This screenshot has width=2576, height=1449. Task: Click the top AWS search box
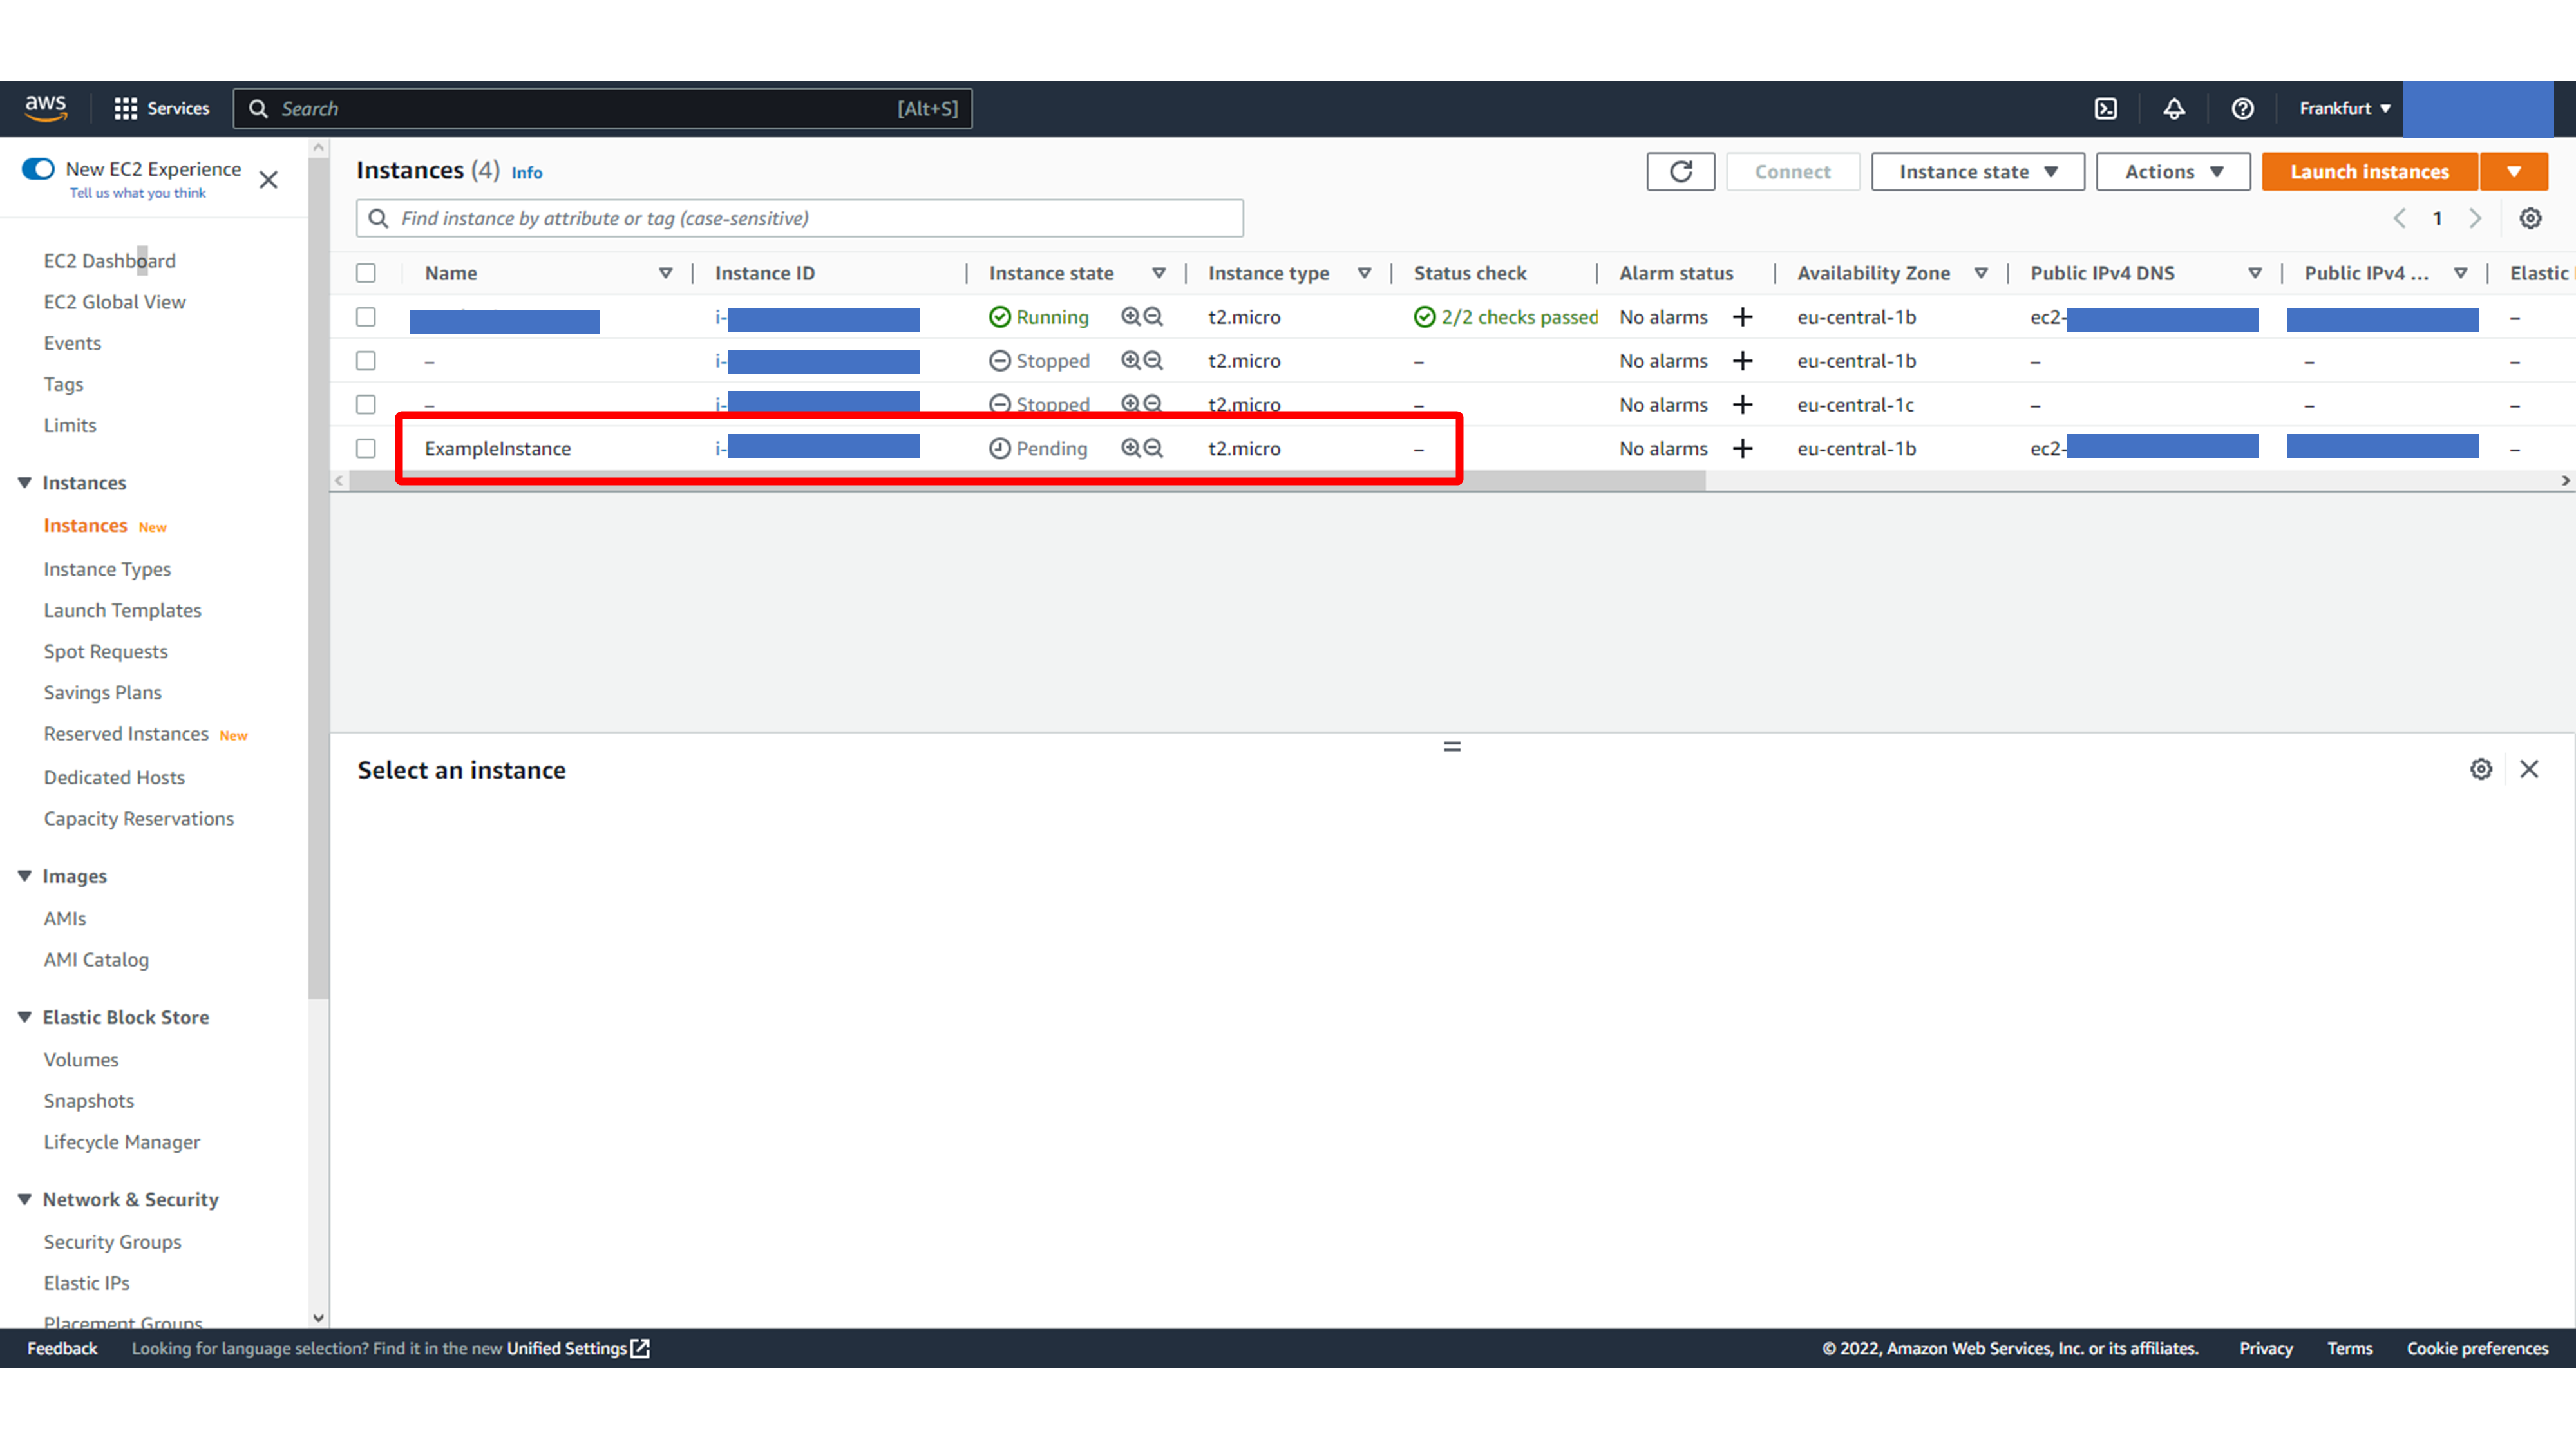[602, 108]
